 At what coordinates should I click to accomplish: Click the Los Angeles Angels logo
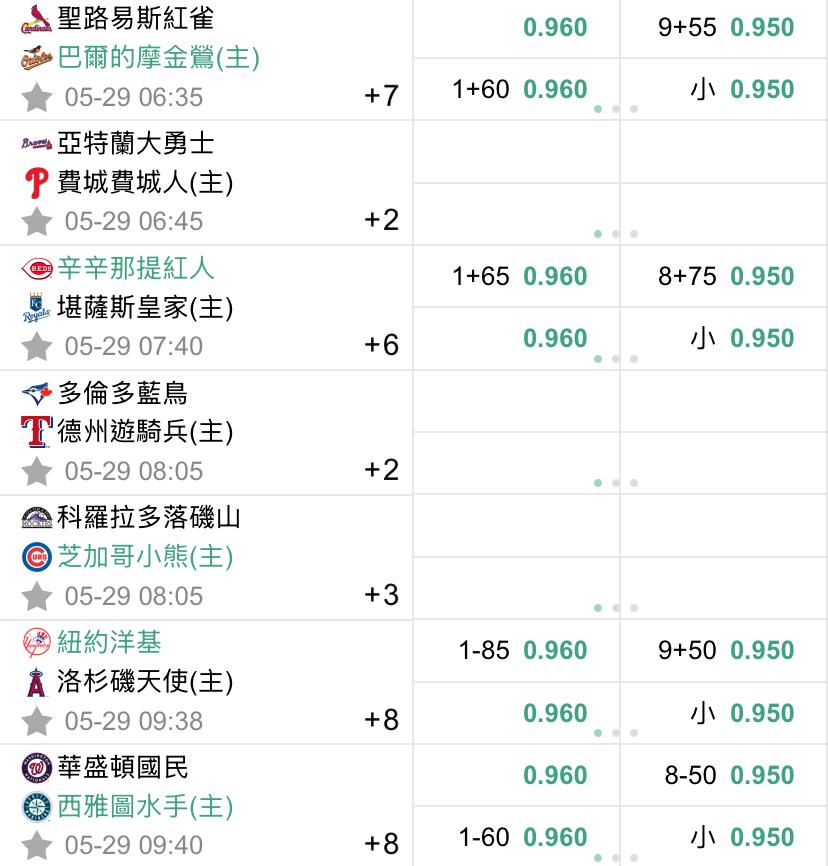point(36,682)
